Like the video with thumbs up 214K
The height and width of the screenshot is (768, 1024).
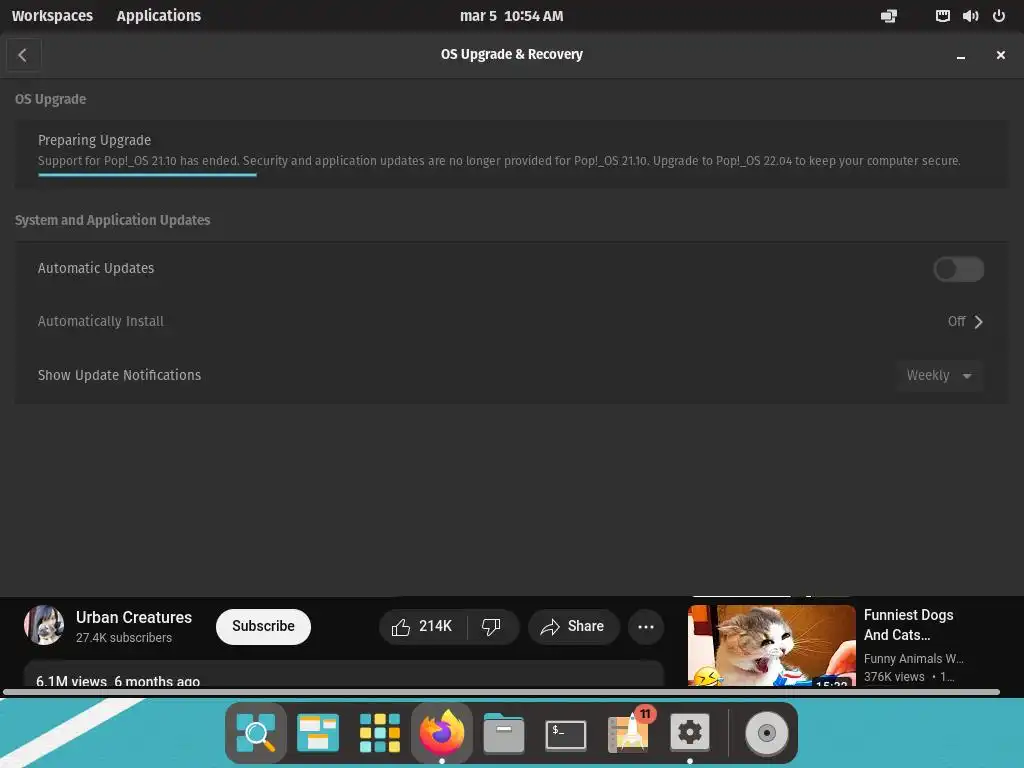[423, 627]
